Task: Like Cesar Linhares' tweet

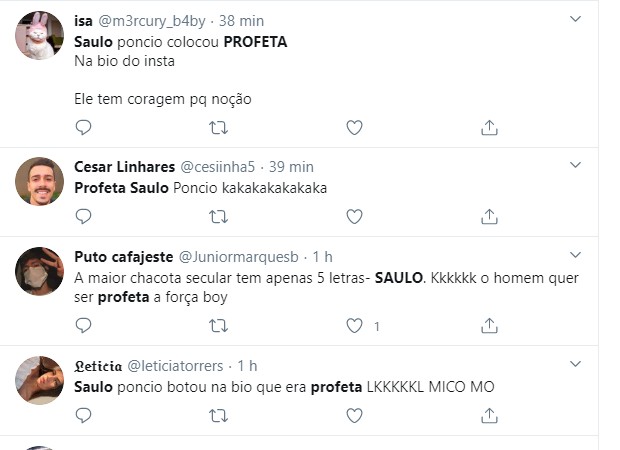Action: 354,216
